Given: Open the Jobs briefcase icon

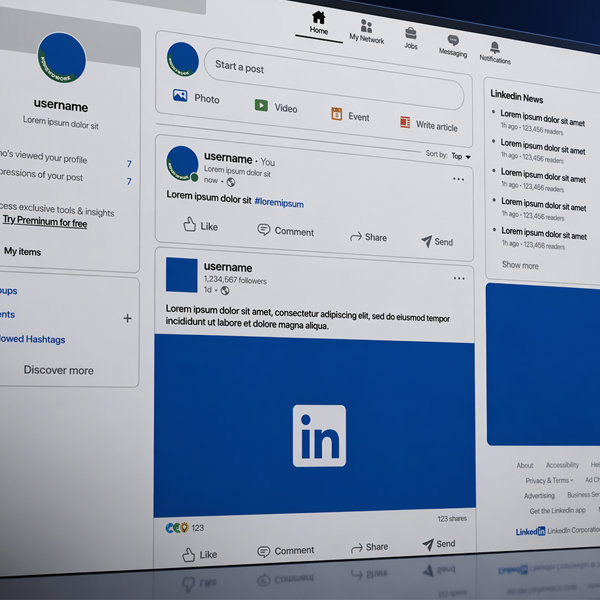Looking at the screenshot, I should tap(411, 33).
